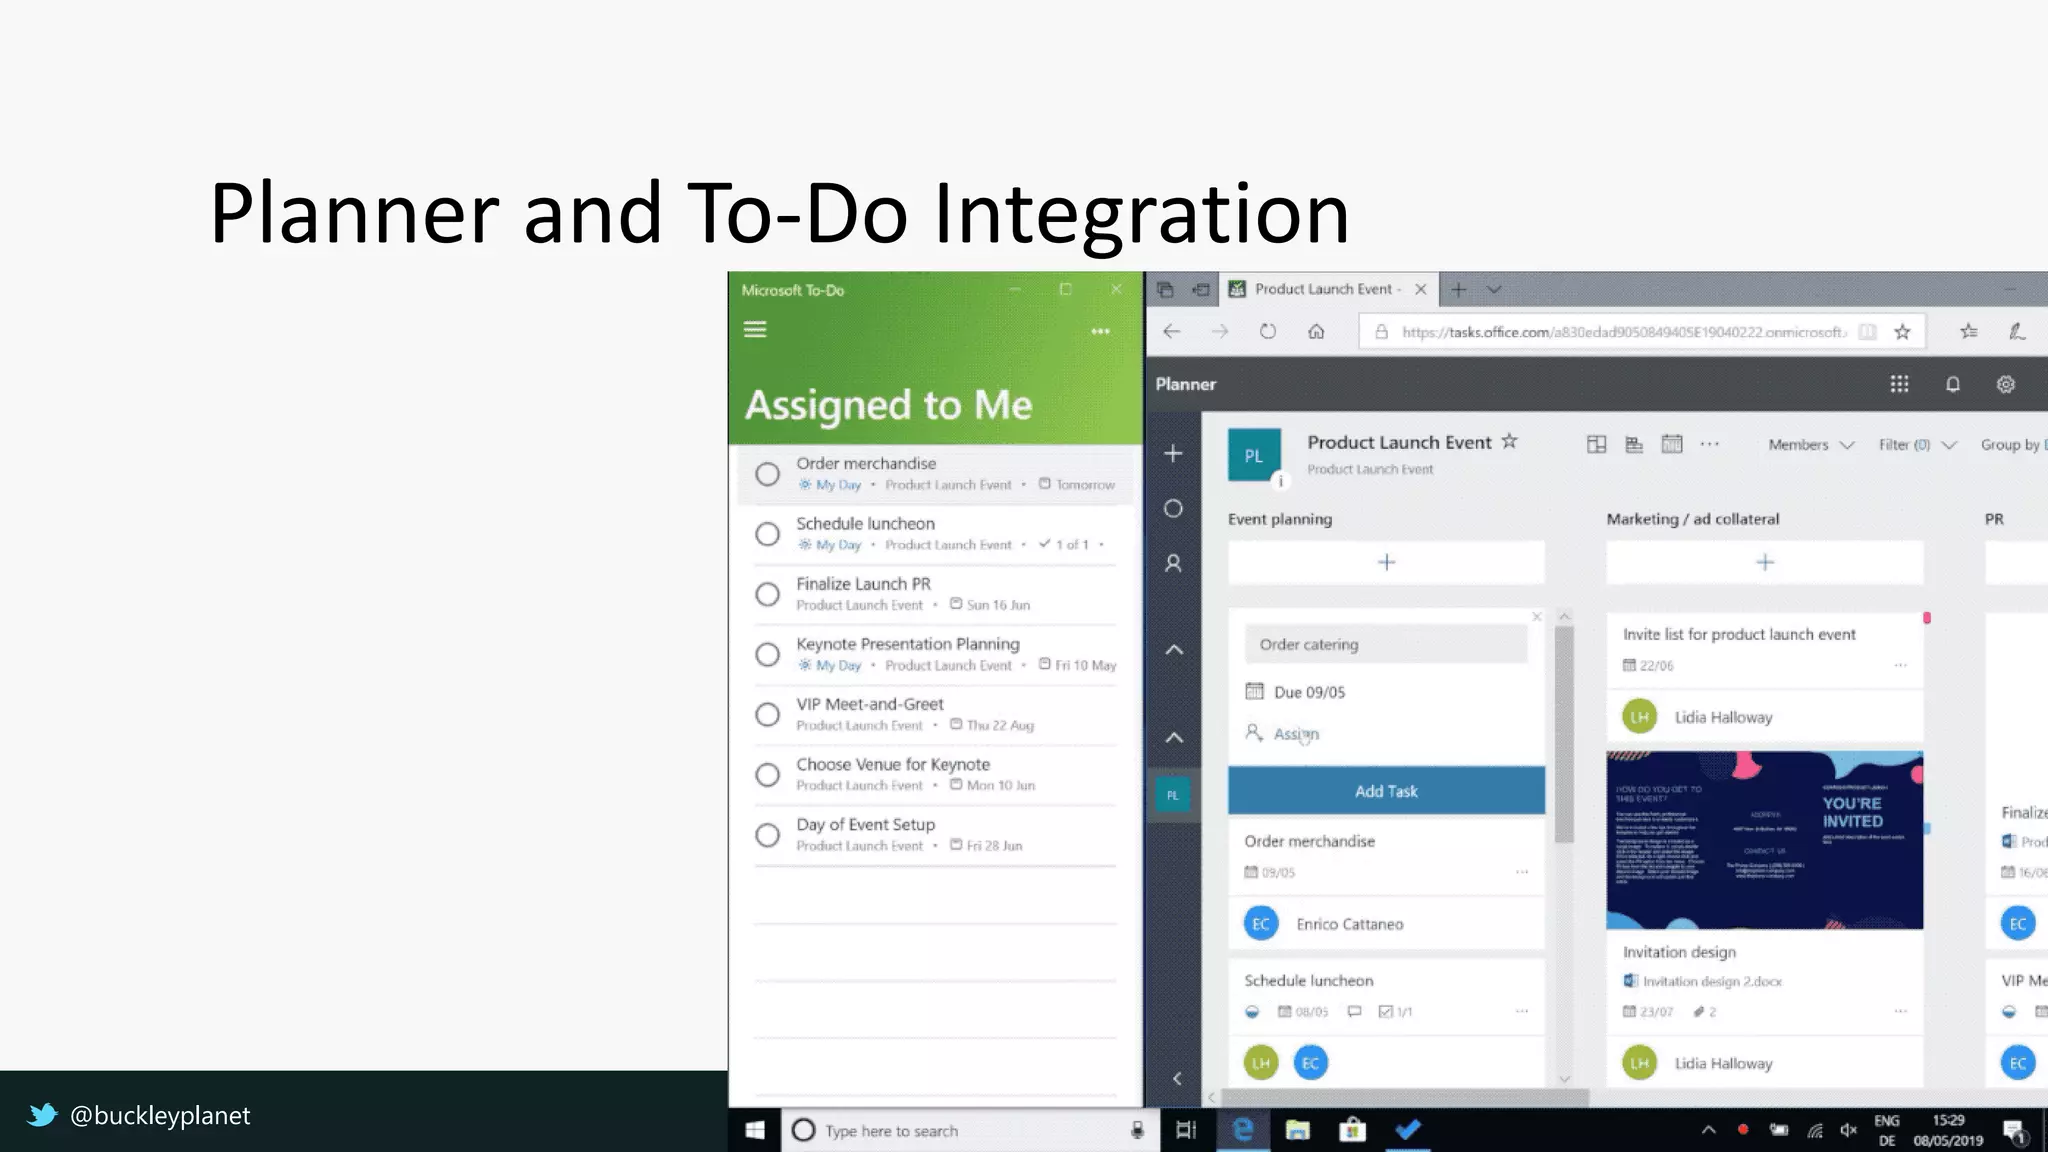This screenshot has height=1152, width=2048.
Task: Select the Product Launch Event browser tab
Action: pyautogui.click(x=1328, y=289)
